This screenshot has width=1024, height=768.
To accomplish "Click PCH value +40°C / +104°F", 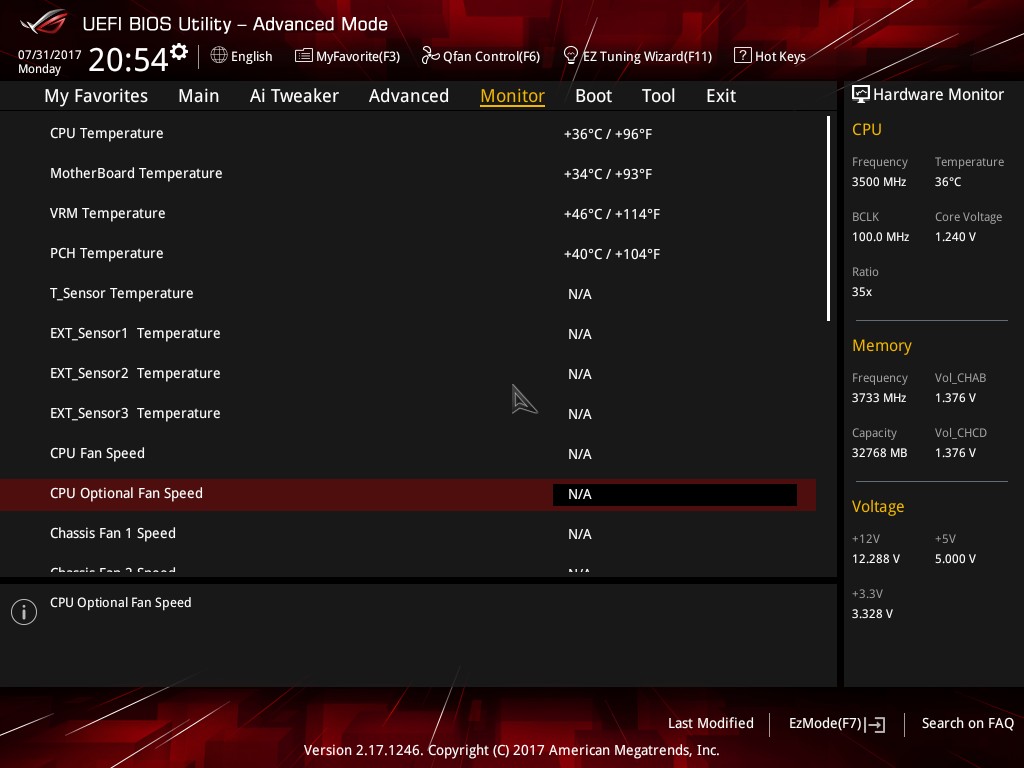I will [x=612, y=254].
